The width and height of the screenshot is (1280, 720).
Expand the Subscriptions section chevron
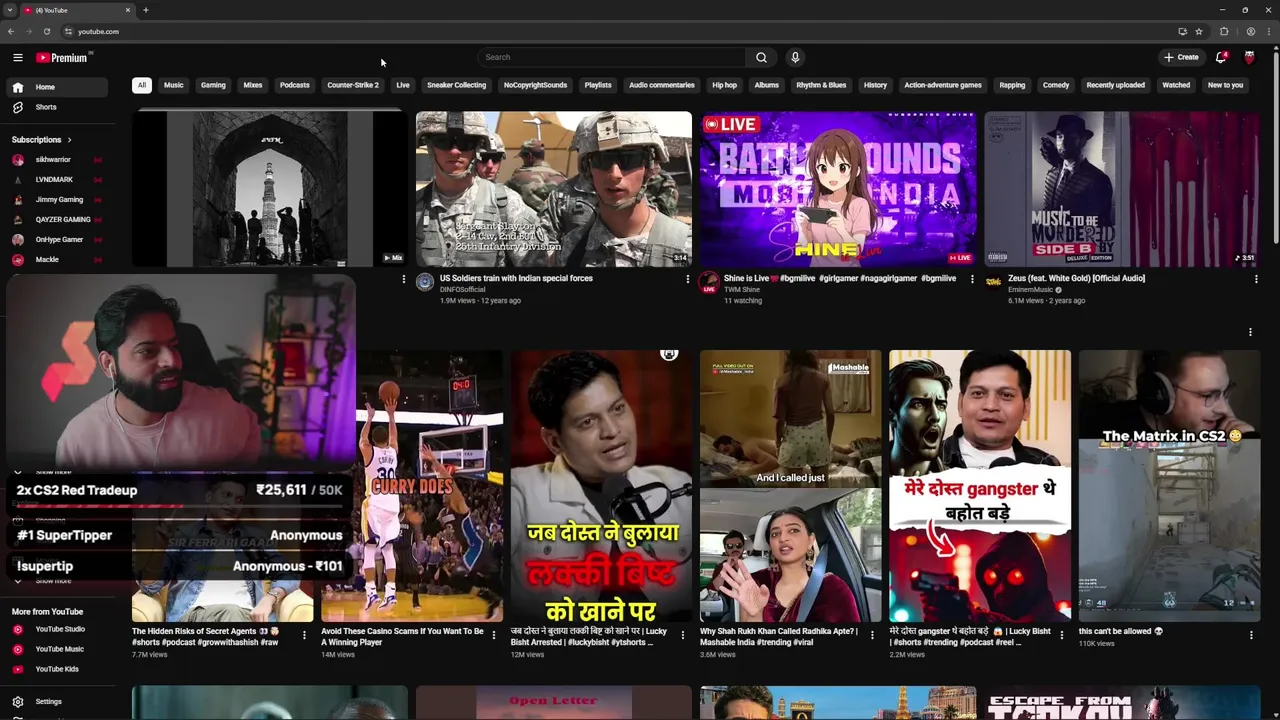(69, 140)
